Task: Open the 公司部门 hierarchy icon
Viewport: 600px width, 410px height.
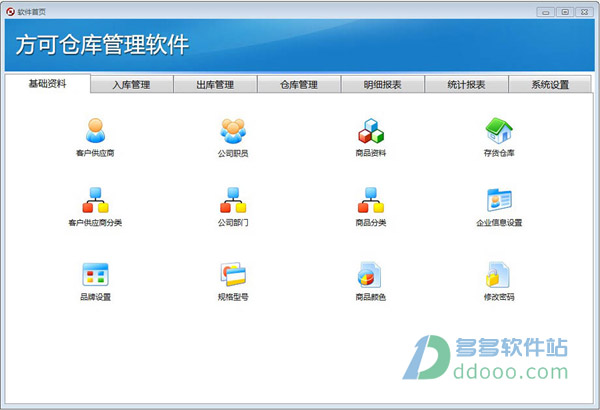Action: [233, 200]
